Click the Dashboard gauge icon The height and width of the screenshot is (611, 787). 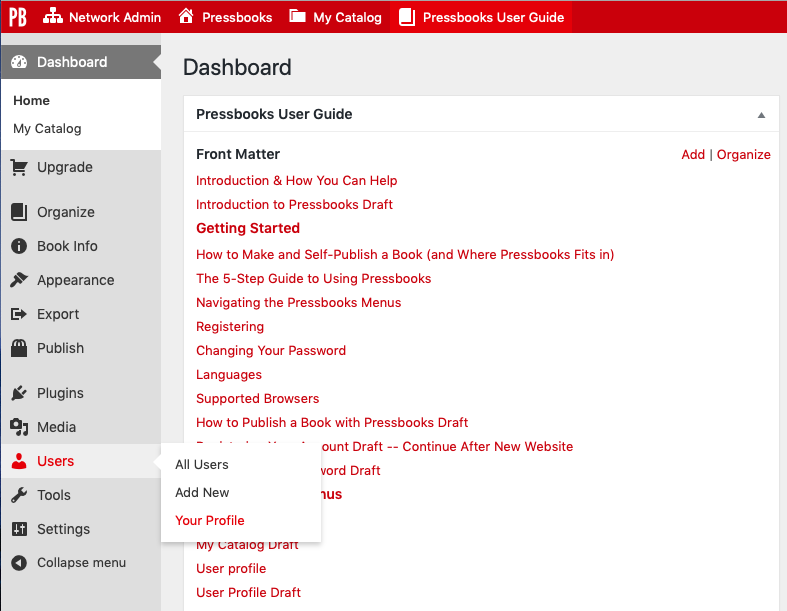tap(19, 62)
